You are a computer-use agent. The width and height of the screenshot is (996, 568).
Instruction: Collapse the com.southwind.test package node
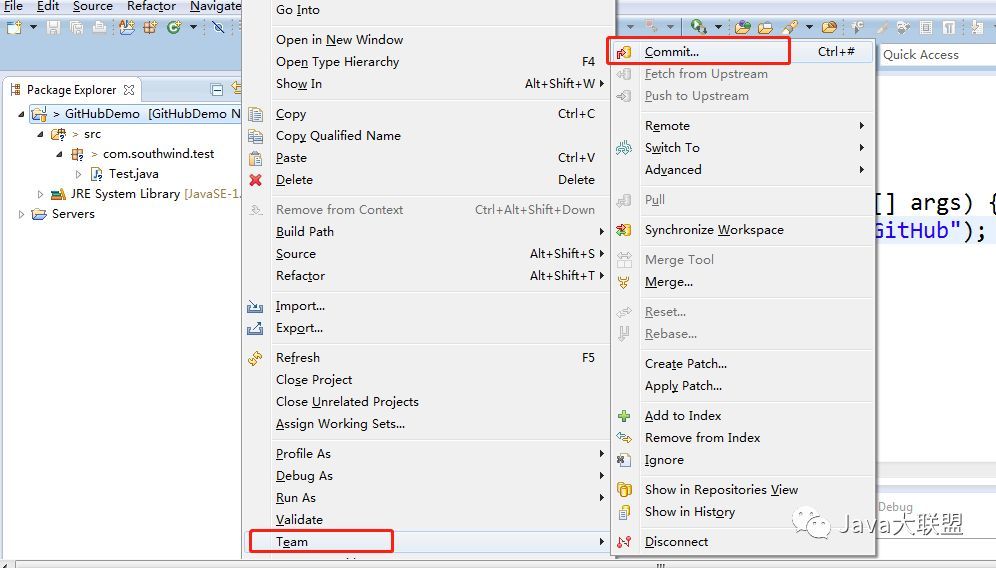[59, 154]
